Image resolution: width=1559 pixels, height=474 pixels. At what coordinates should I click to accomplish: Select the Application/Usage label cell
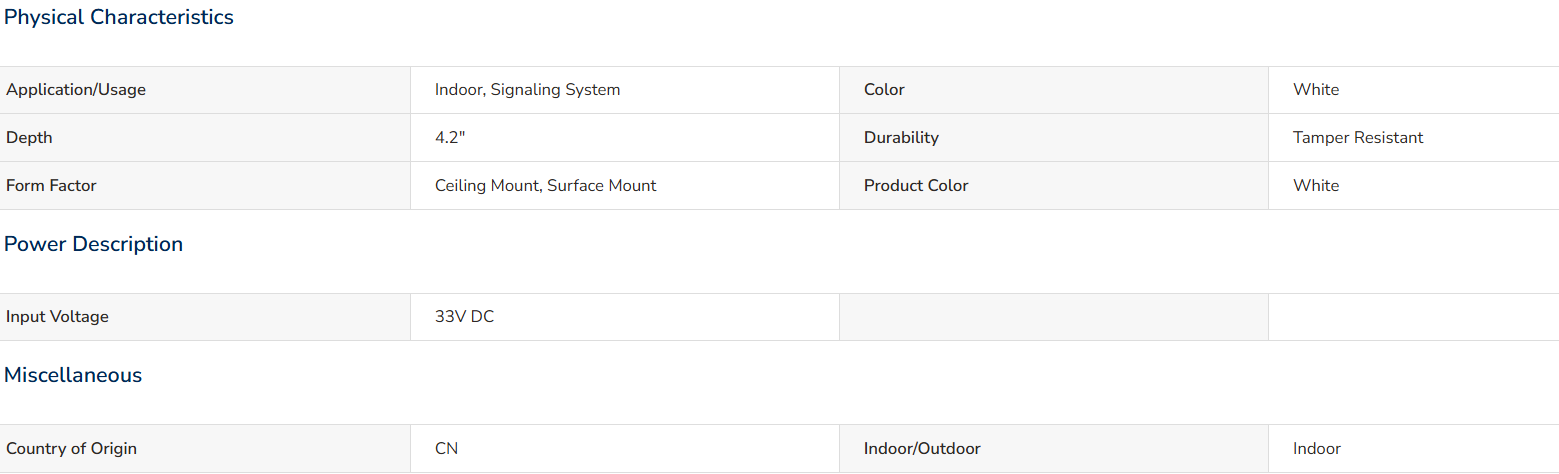pos(205,90)
